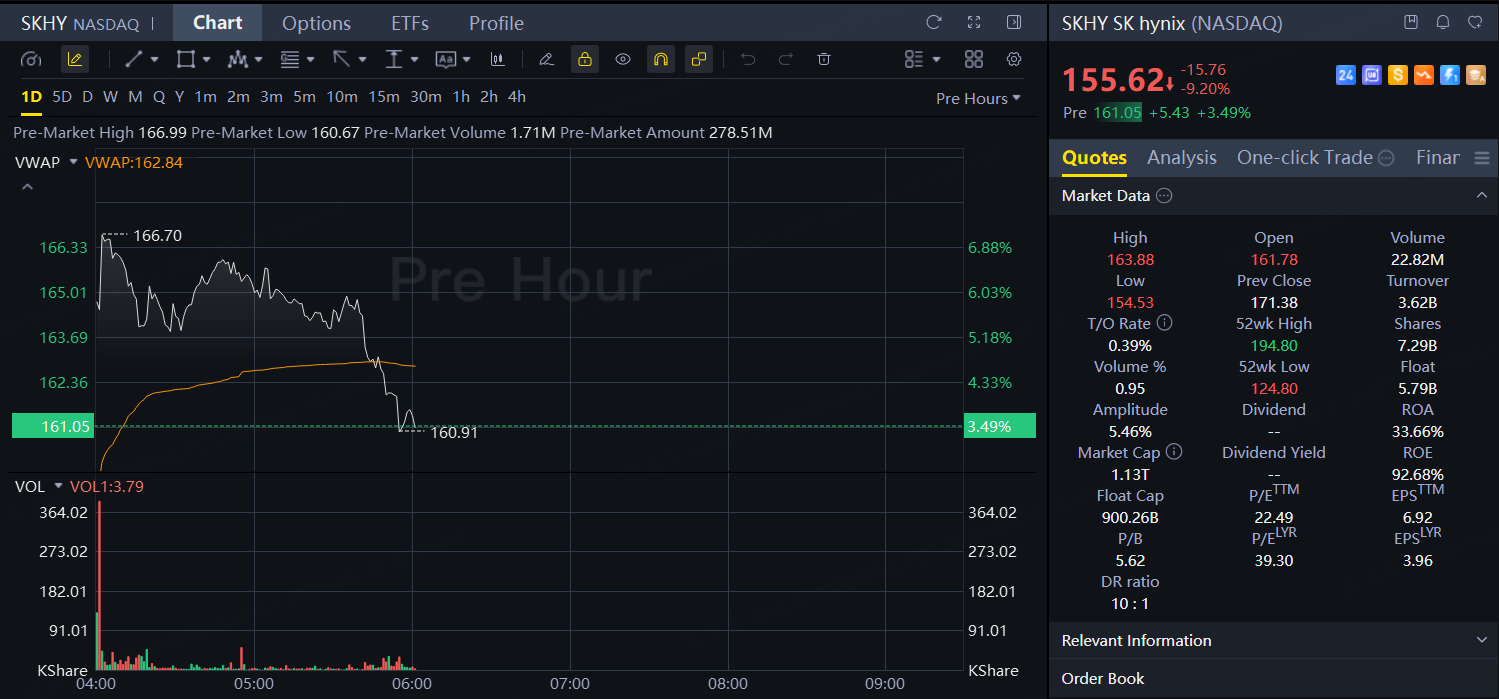Screen dimensions: 1499x699
Task: Choose the 4h interval
Action: point(516,97)
